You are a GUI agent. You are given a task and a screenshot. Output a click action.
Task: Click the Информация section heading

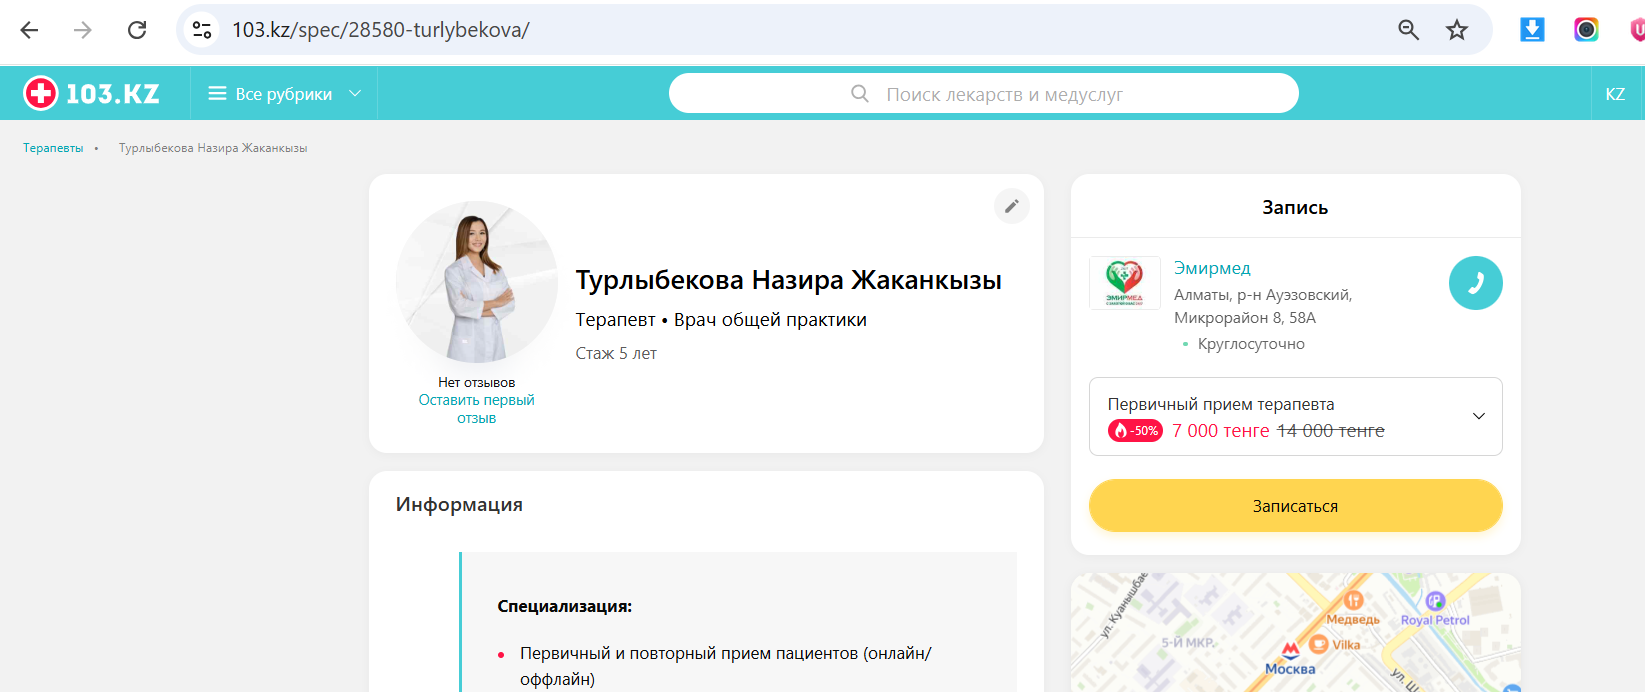pyautogui.click(x=459, y=505)
